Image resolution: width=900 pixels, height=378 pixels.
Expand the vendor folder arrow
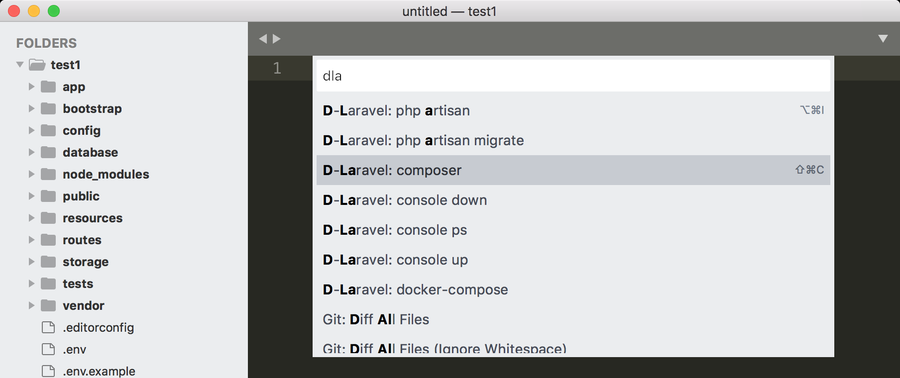click(32, 306)
